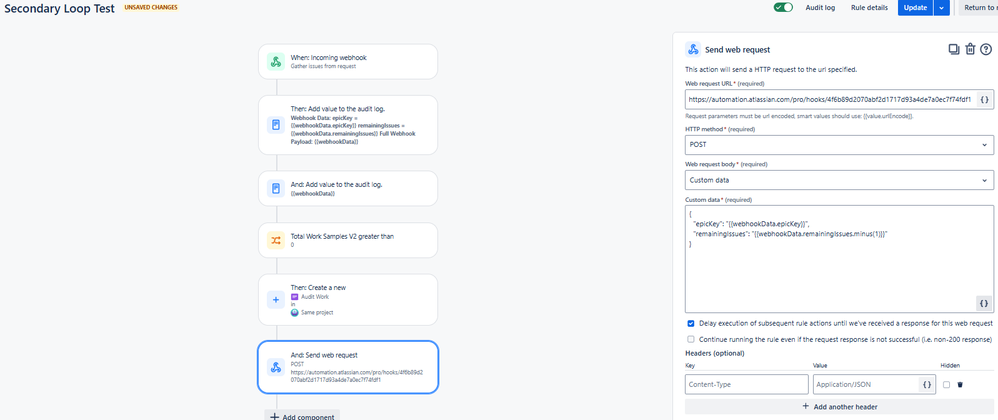
Task: Click Add another header button
Action: tap(839, 406)
